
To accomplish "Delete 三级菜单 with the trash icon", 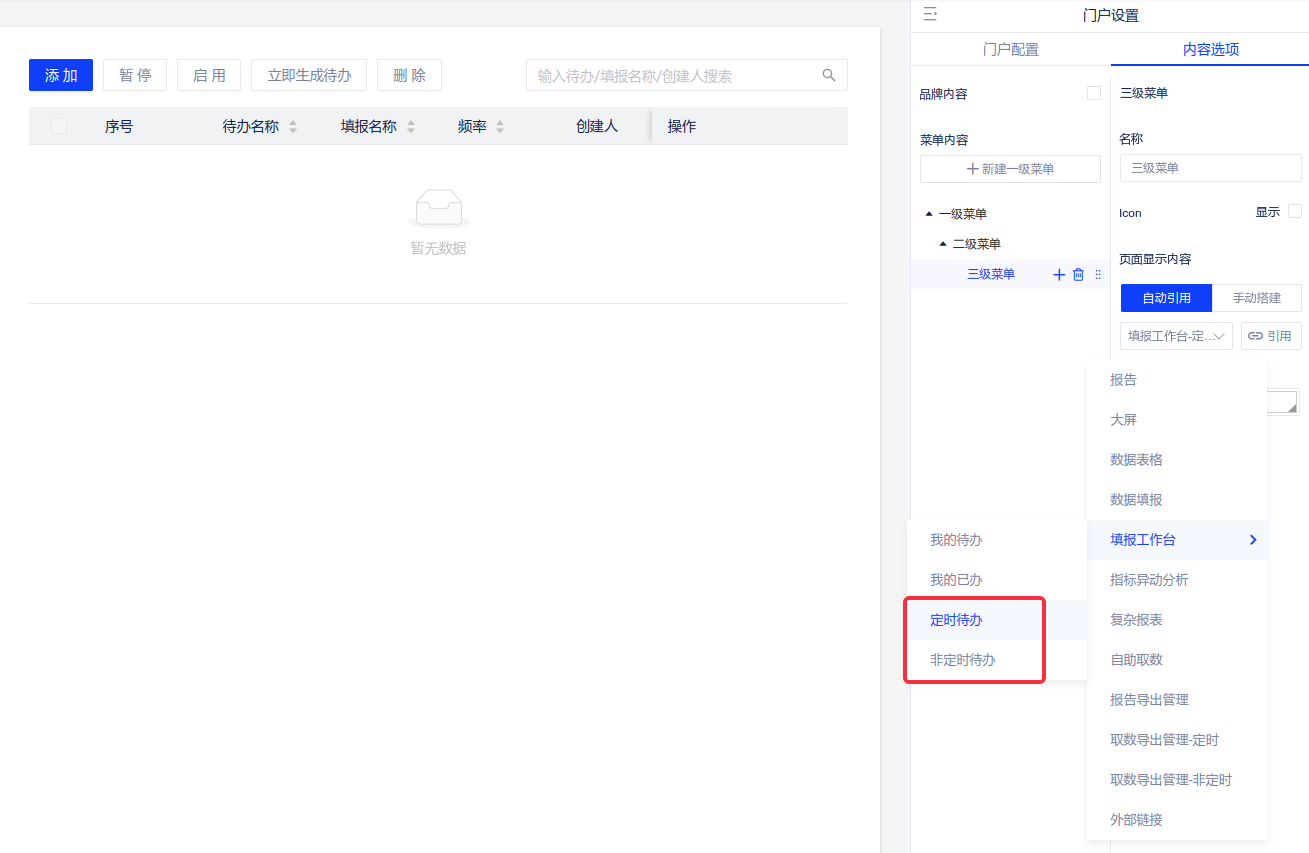I will point(1078,275).
